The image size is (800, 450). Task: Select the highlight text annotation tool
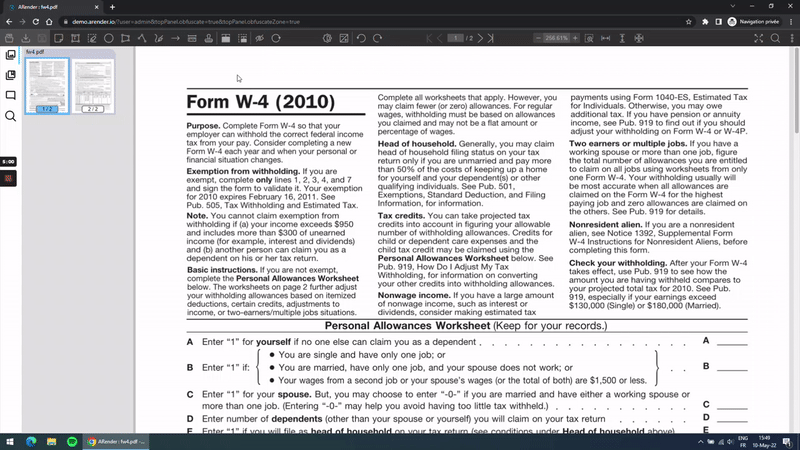(x=92, y=38)
